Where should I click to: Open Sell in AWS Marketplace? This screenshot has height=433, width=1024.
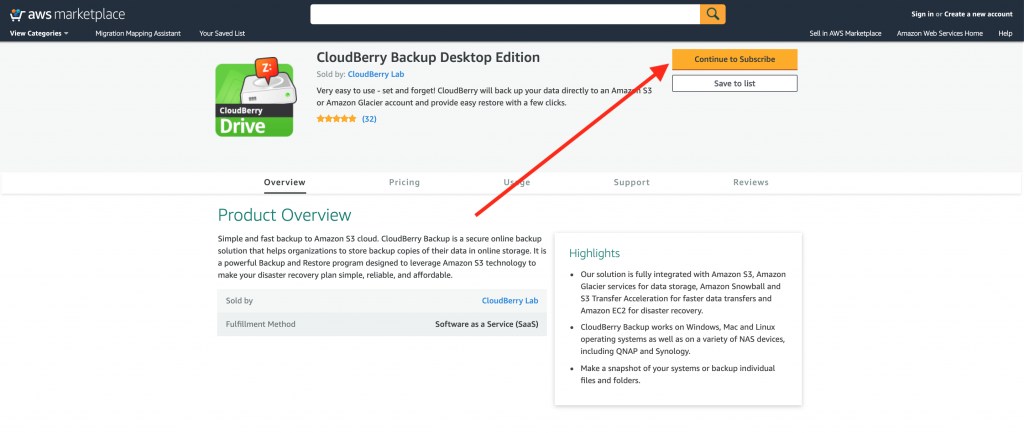pyautogui.click(x=845, y=33)
